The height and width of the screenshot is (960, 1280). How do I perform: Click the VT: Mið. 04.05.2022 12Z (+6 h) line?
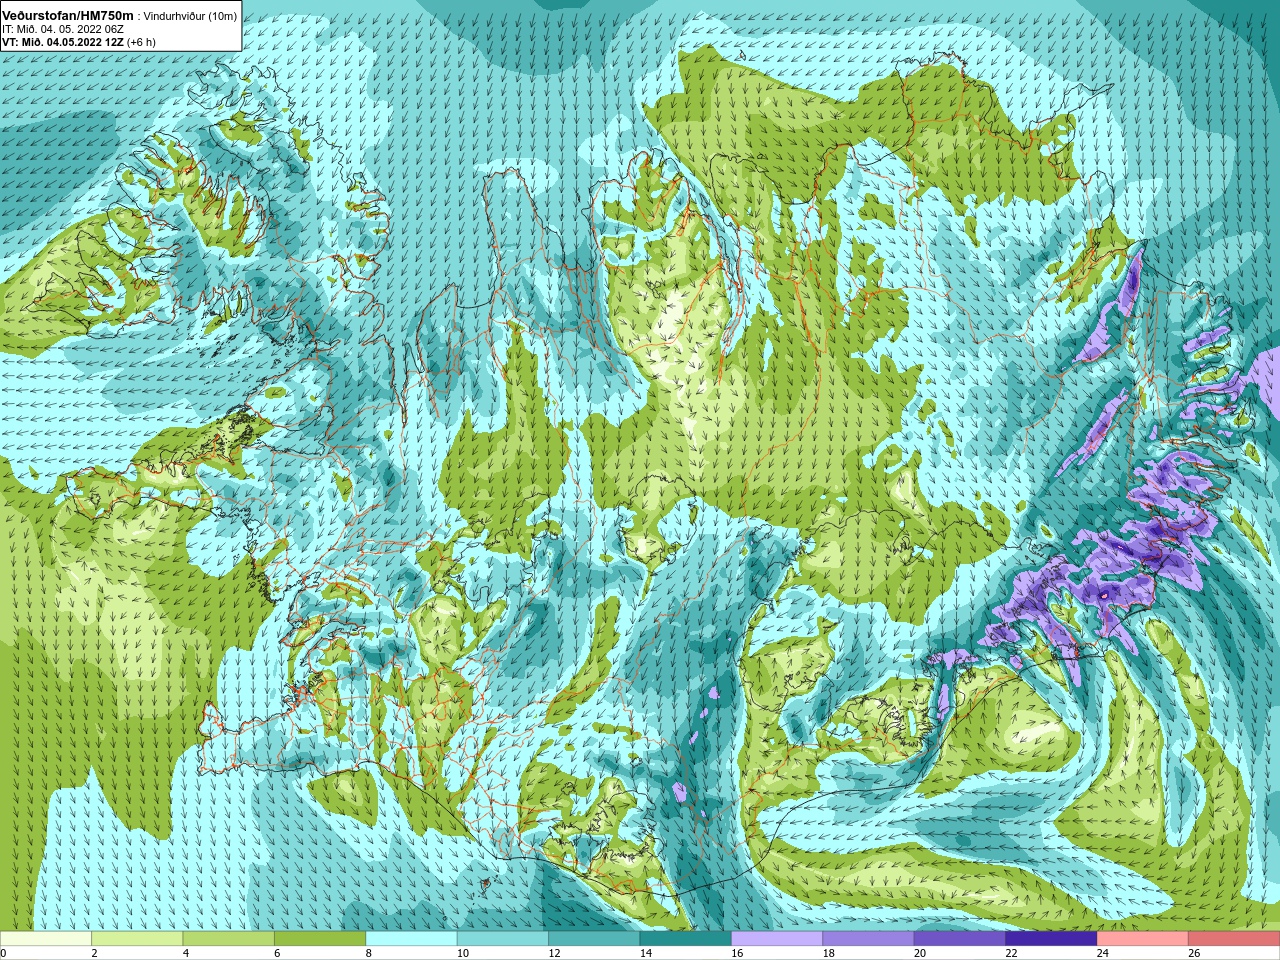pos(79,42)
